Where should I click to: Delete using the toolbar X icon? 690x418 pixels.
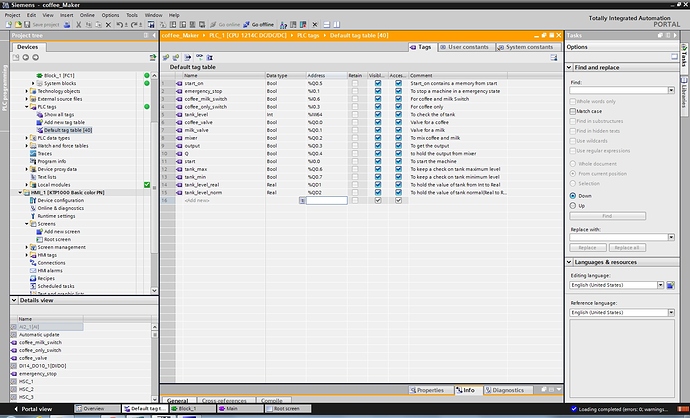[x=108, y=25]
